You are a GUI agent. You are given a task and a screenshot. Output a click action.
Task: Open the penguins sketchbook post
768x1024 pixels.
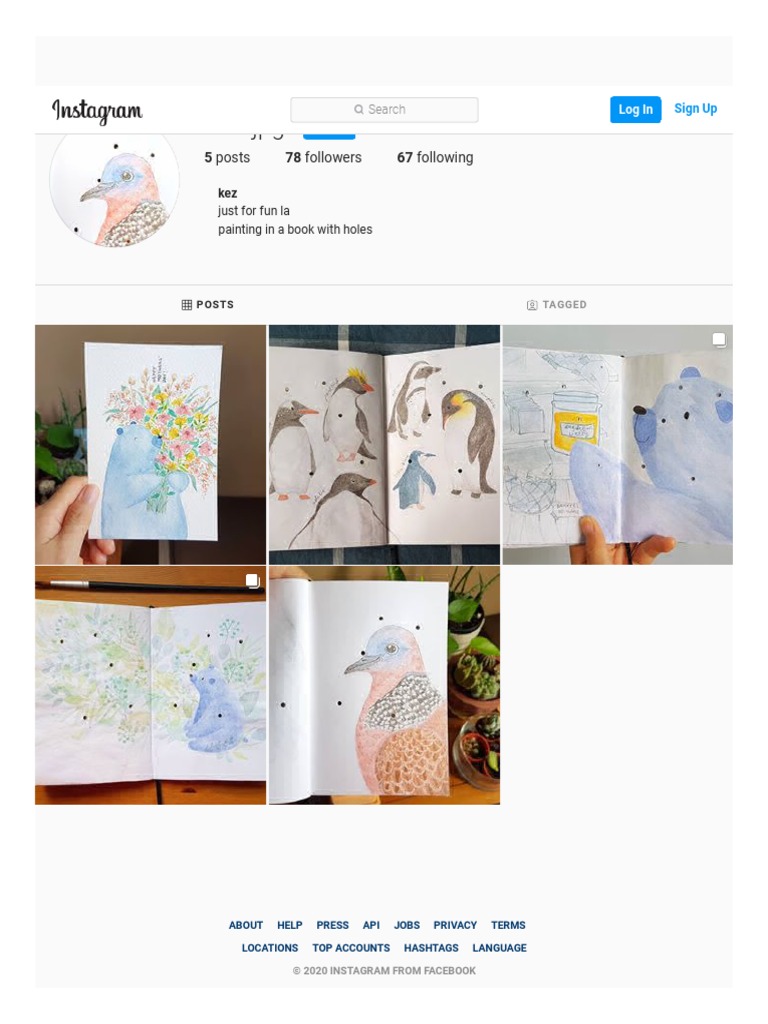click(385, 445)
